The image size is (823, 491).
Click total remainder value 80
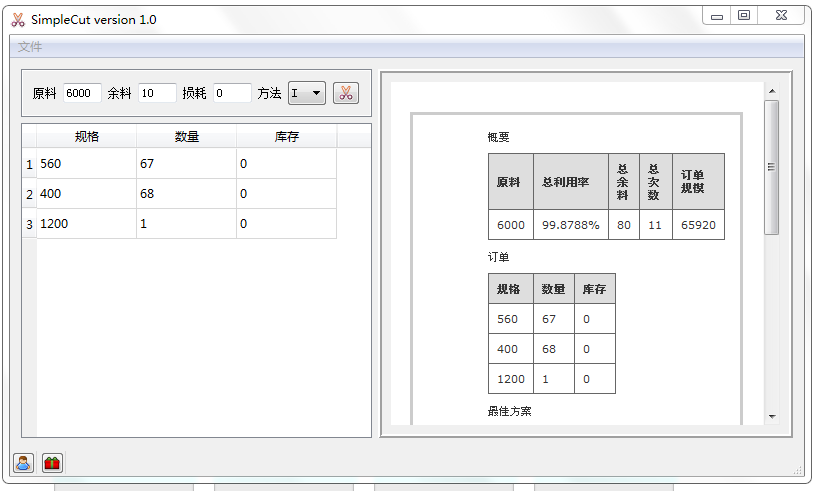[x=624, y=225]
